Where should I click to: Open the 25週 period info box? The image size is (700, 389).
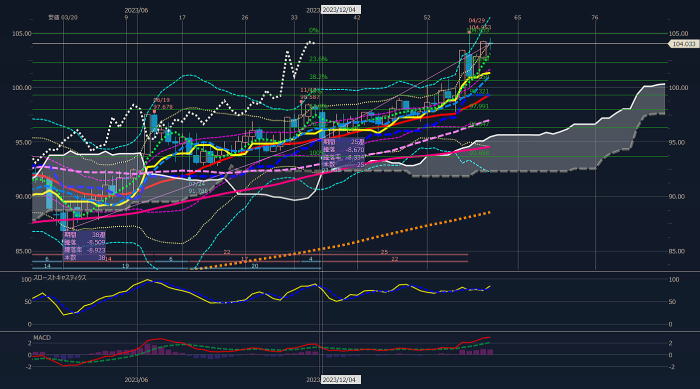(343, 154)
